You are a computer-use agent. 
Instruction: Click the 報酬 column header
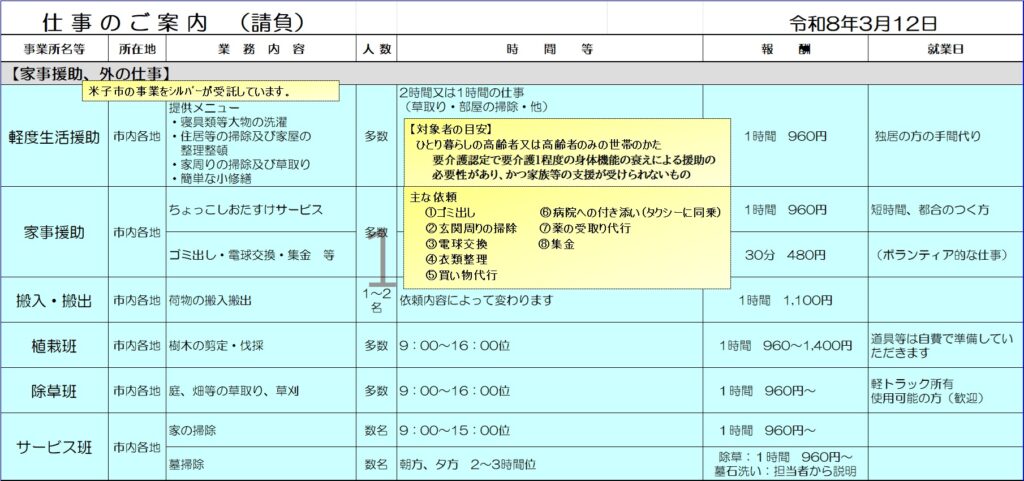pyautogui.click(x=785, y=49)
